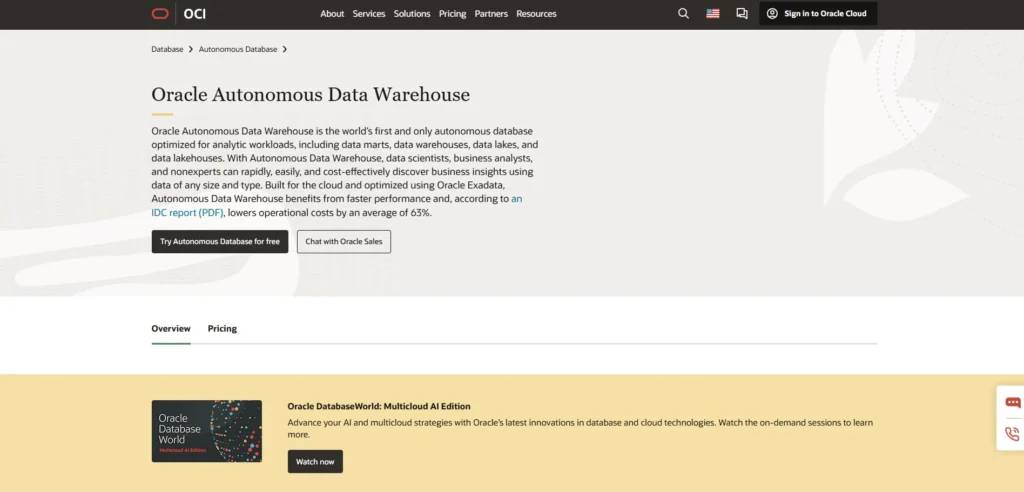Open the Resources navigation menu
This screenshot has height=492, width=1024.
pyautogui.click(x=536, y=14)
